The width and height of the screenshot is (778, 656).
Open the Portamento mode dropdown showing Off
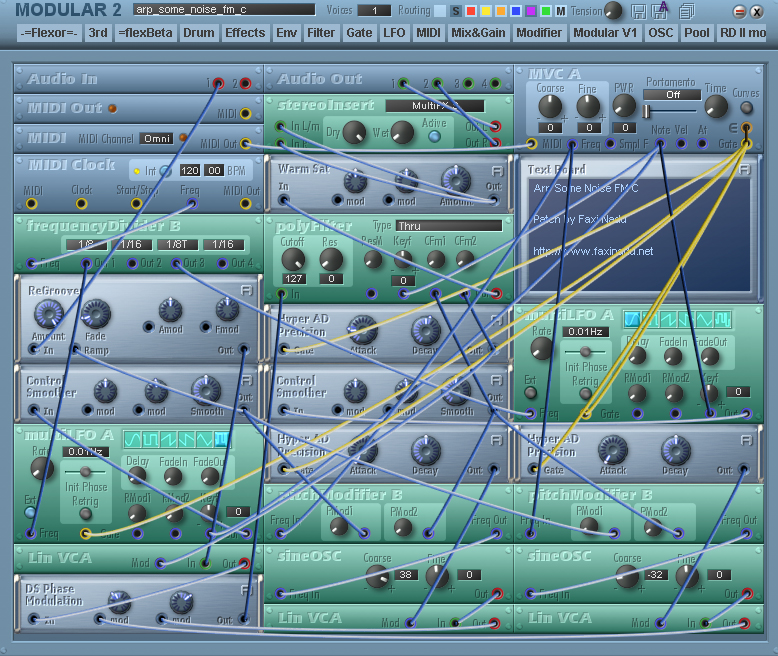[x=672, y=95]
